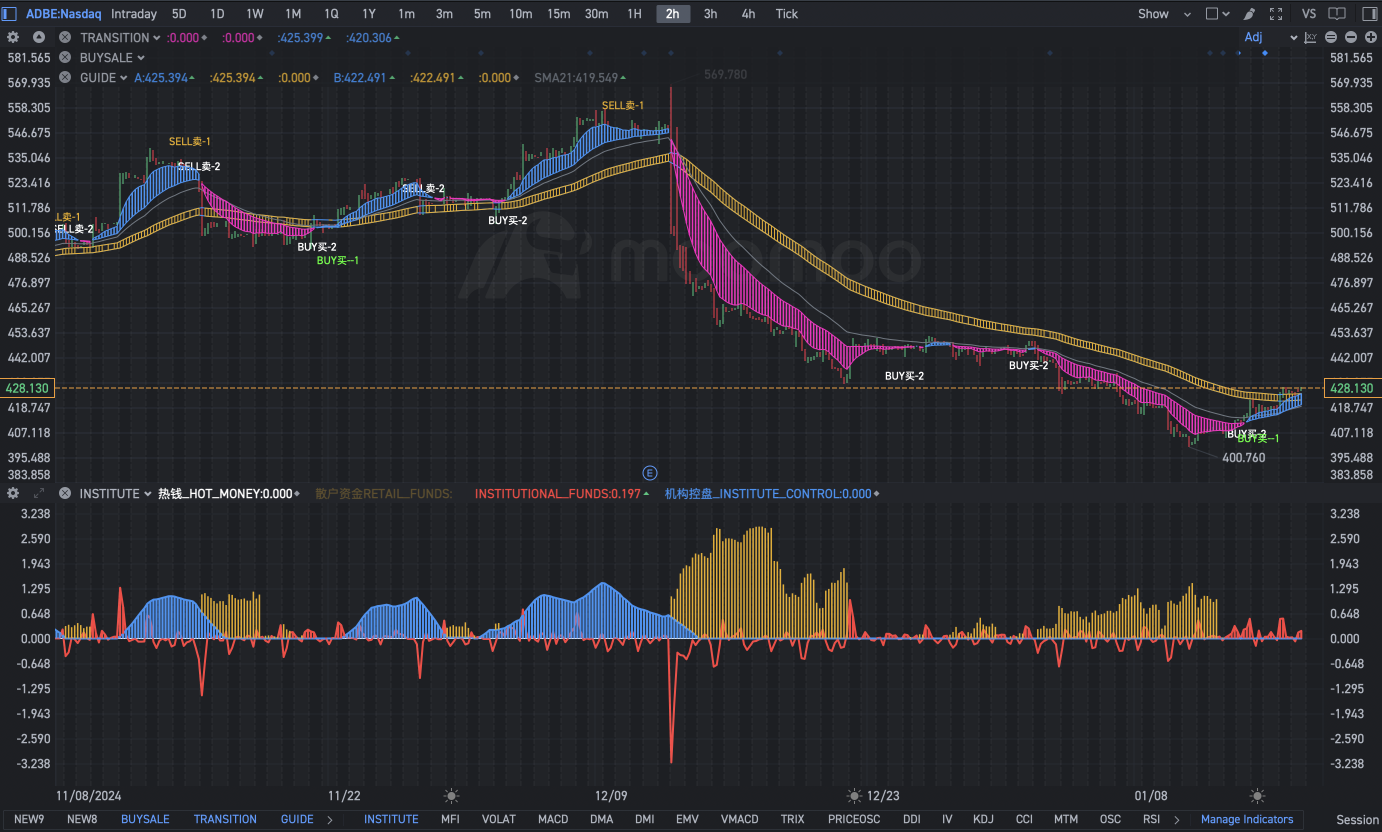Expand the INSTITUTE sub-chart to full size
This screenshot has width=1382, height=832.
[x=39, y=493]
